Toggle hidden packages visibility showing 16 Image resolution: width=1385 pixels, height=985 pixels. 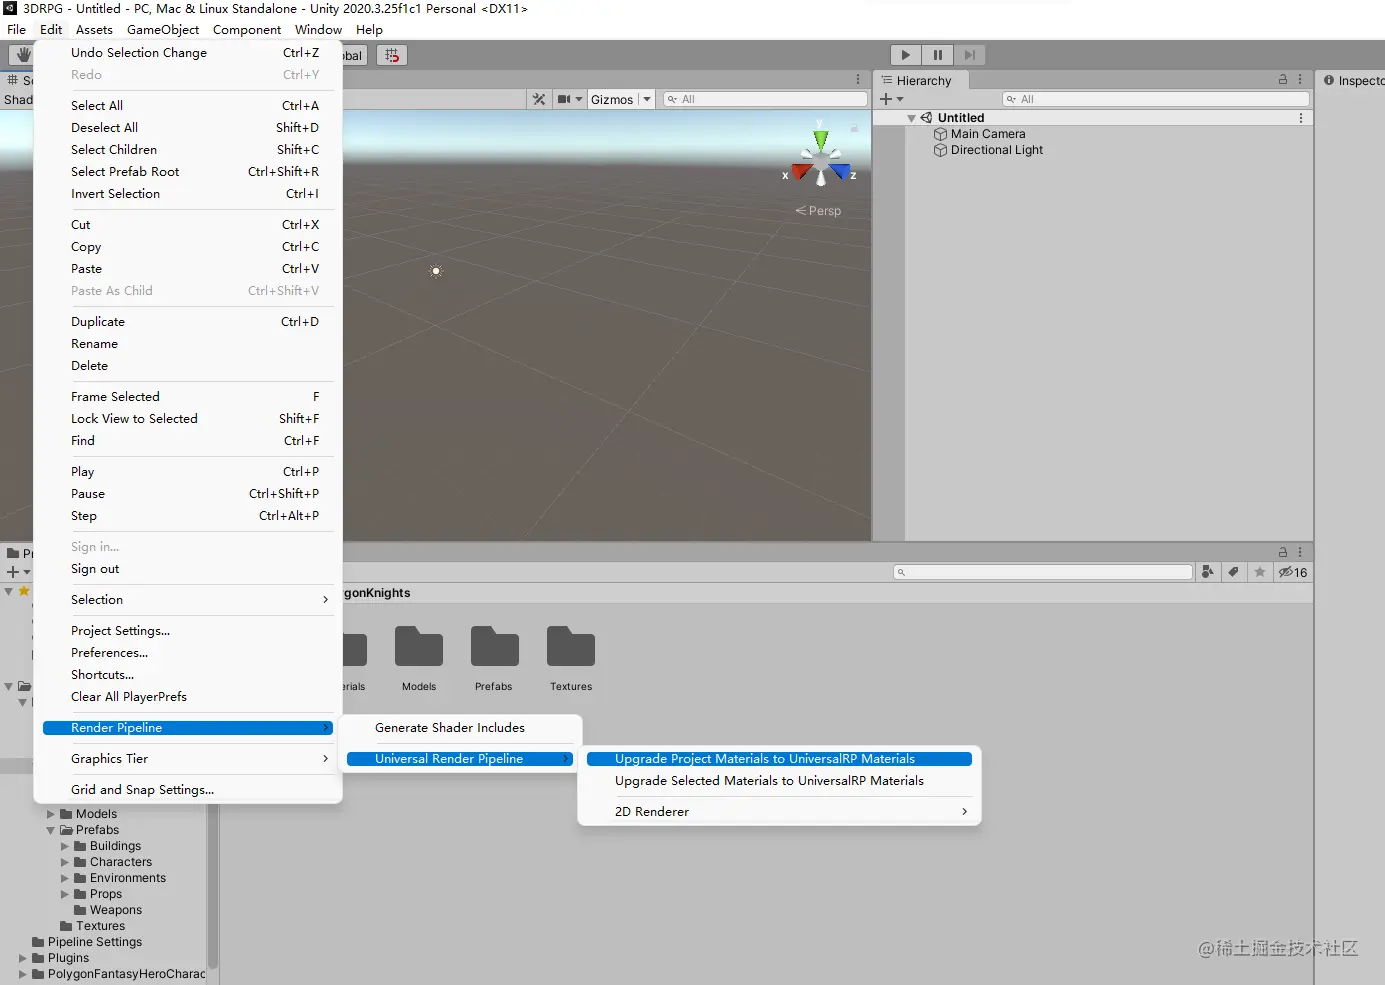click(1293, 572)
